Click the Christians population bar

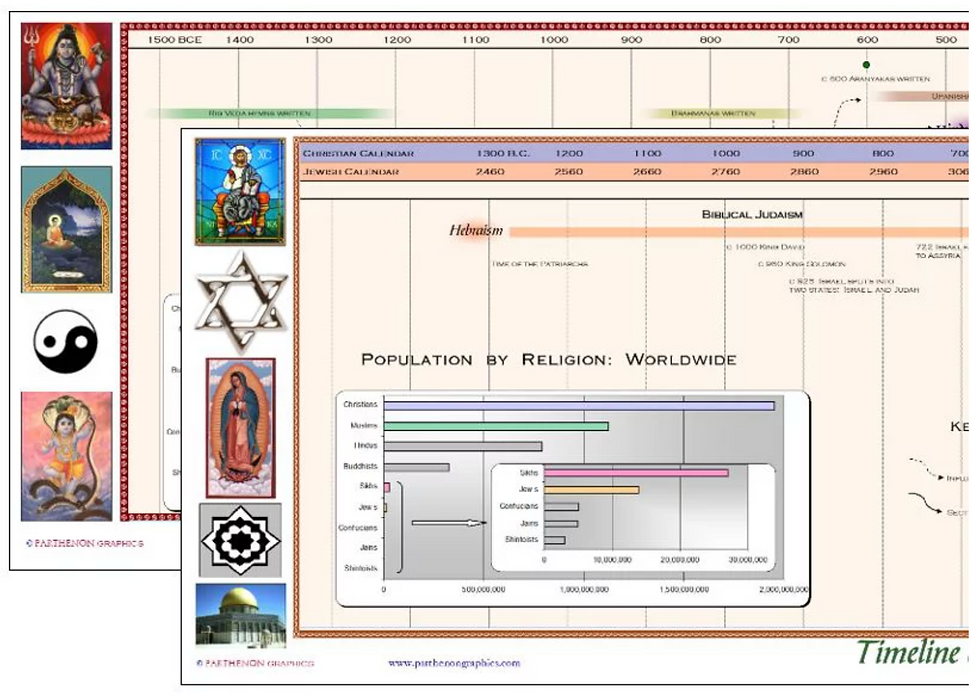580,405
